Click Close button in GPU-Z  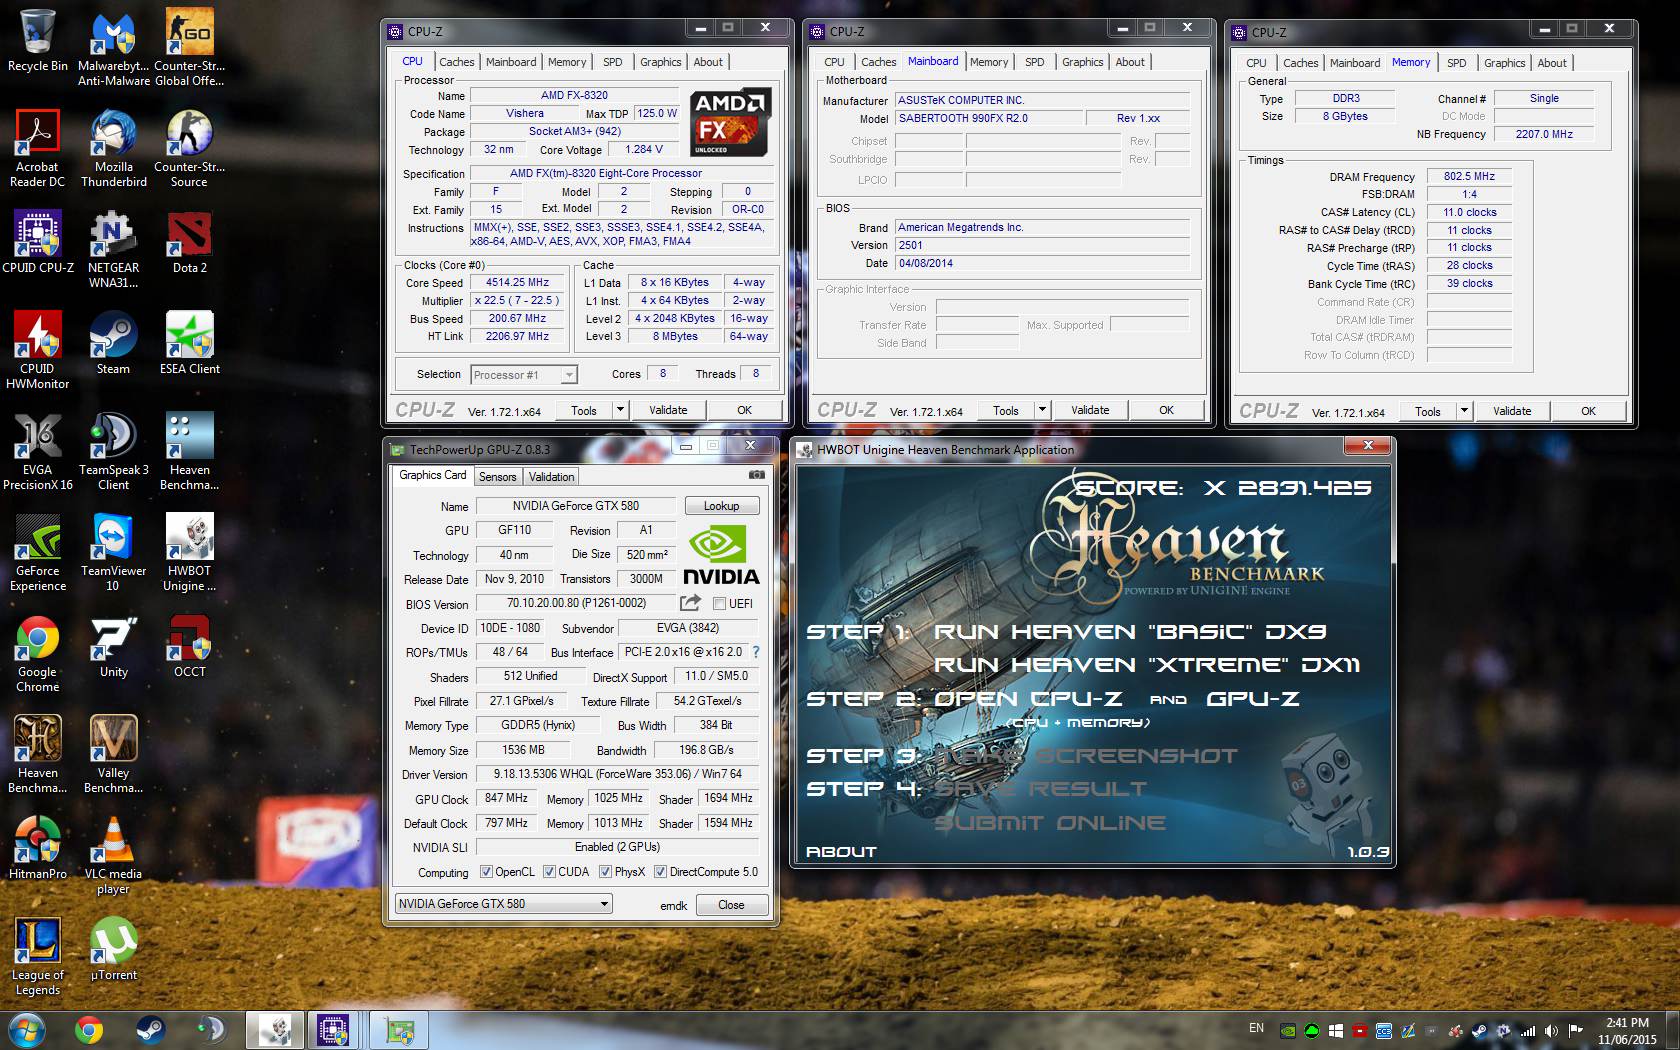coord(731,905)
